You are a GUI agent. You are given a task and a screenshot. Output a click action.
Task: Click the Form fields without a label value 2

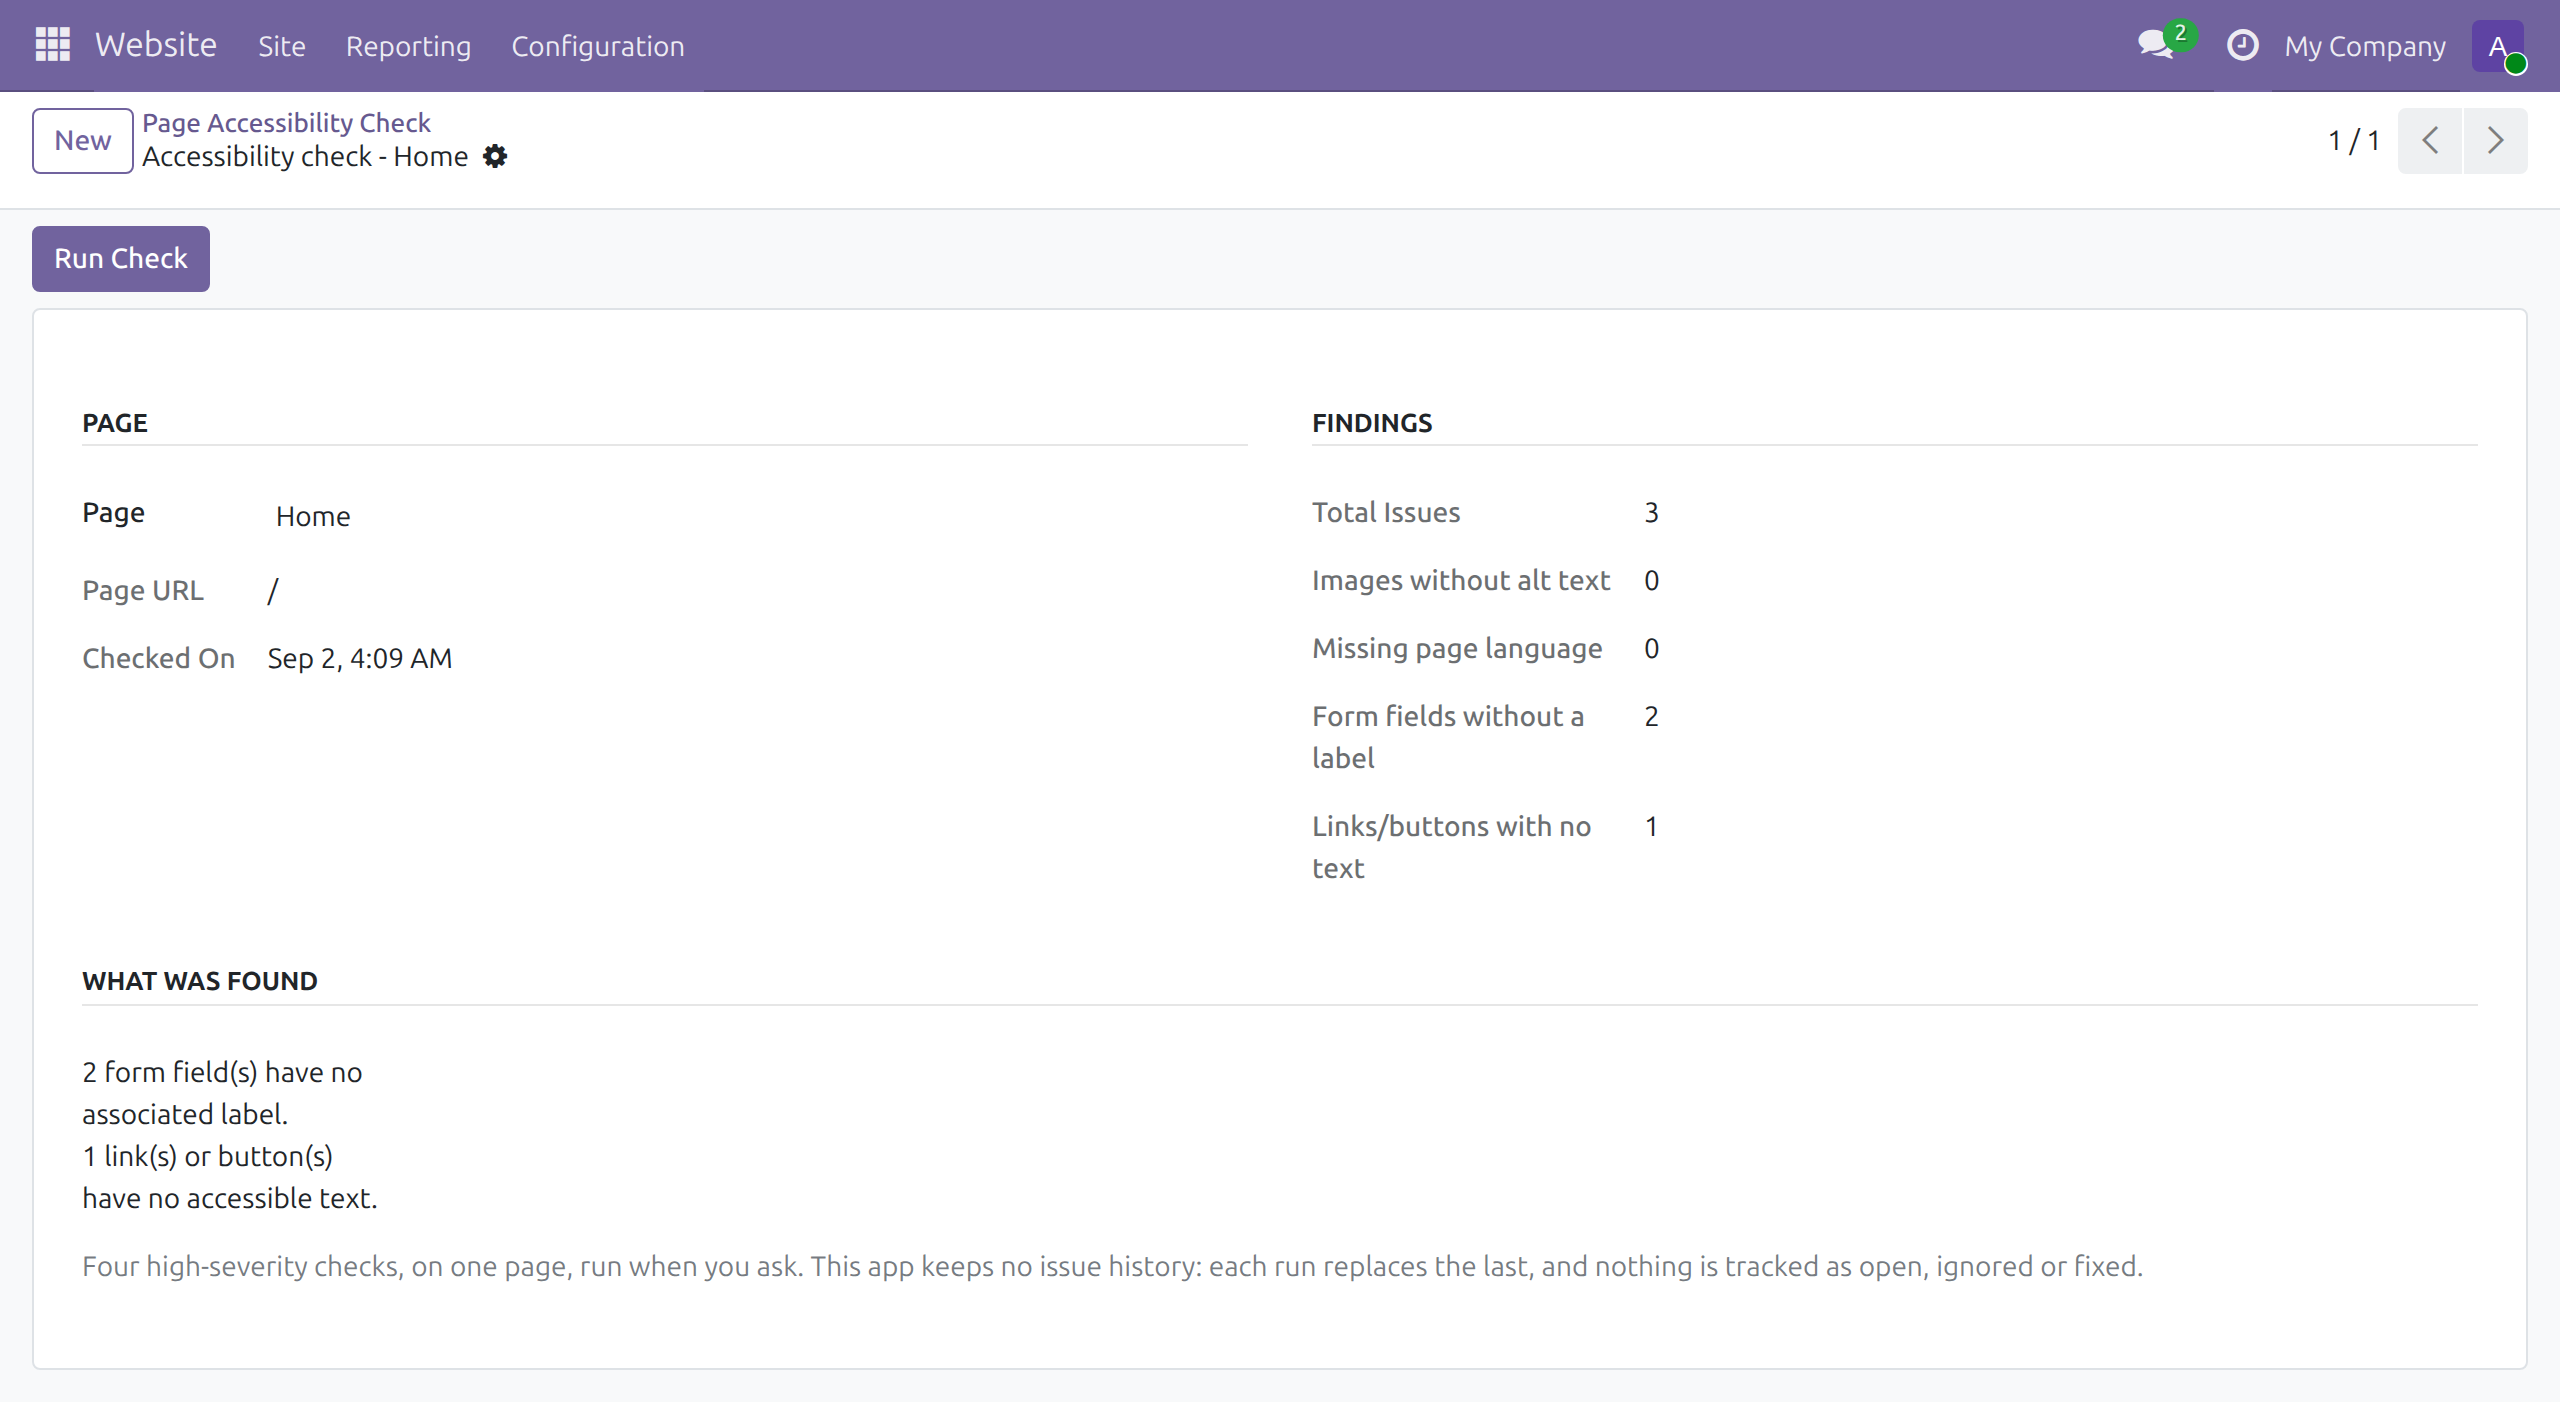[x=1652, y=716]
